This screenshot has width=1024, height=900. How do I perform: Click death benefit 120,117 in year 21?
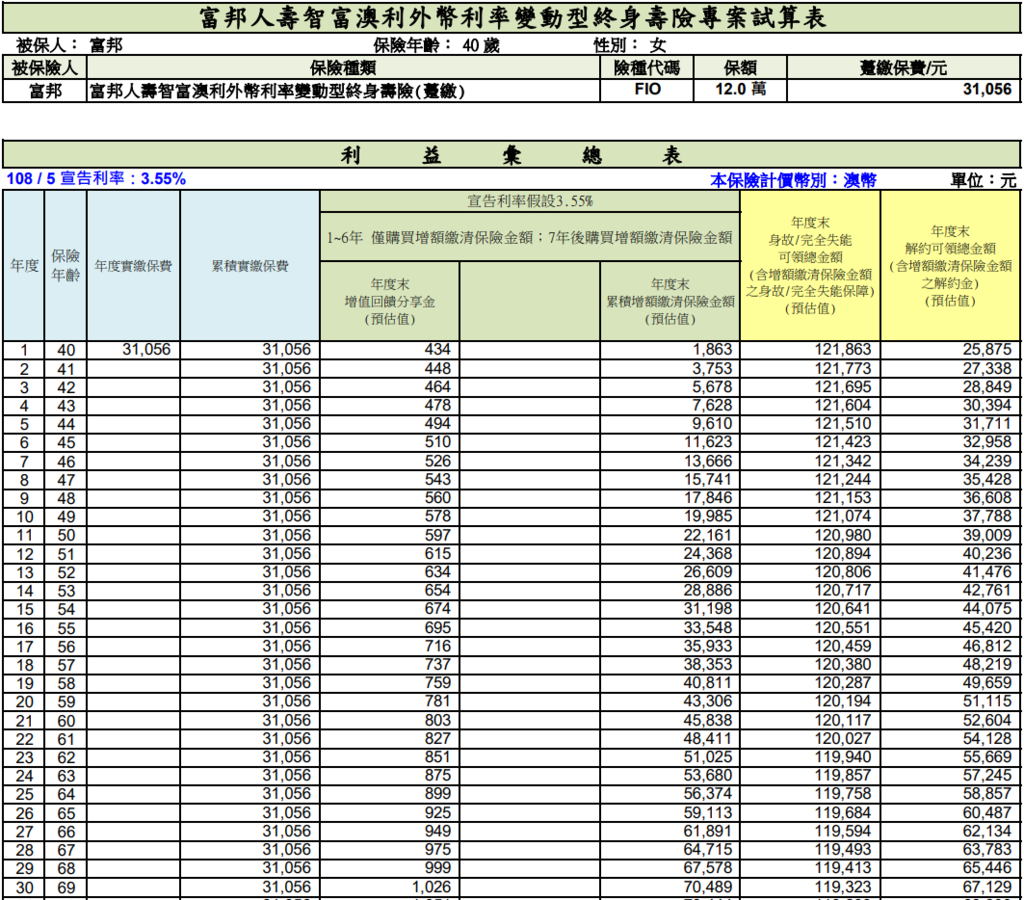click(843, 720)
